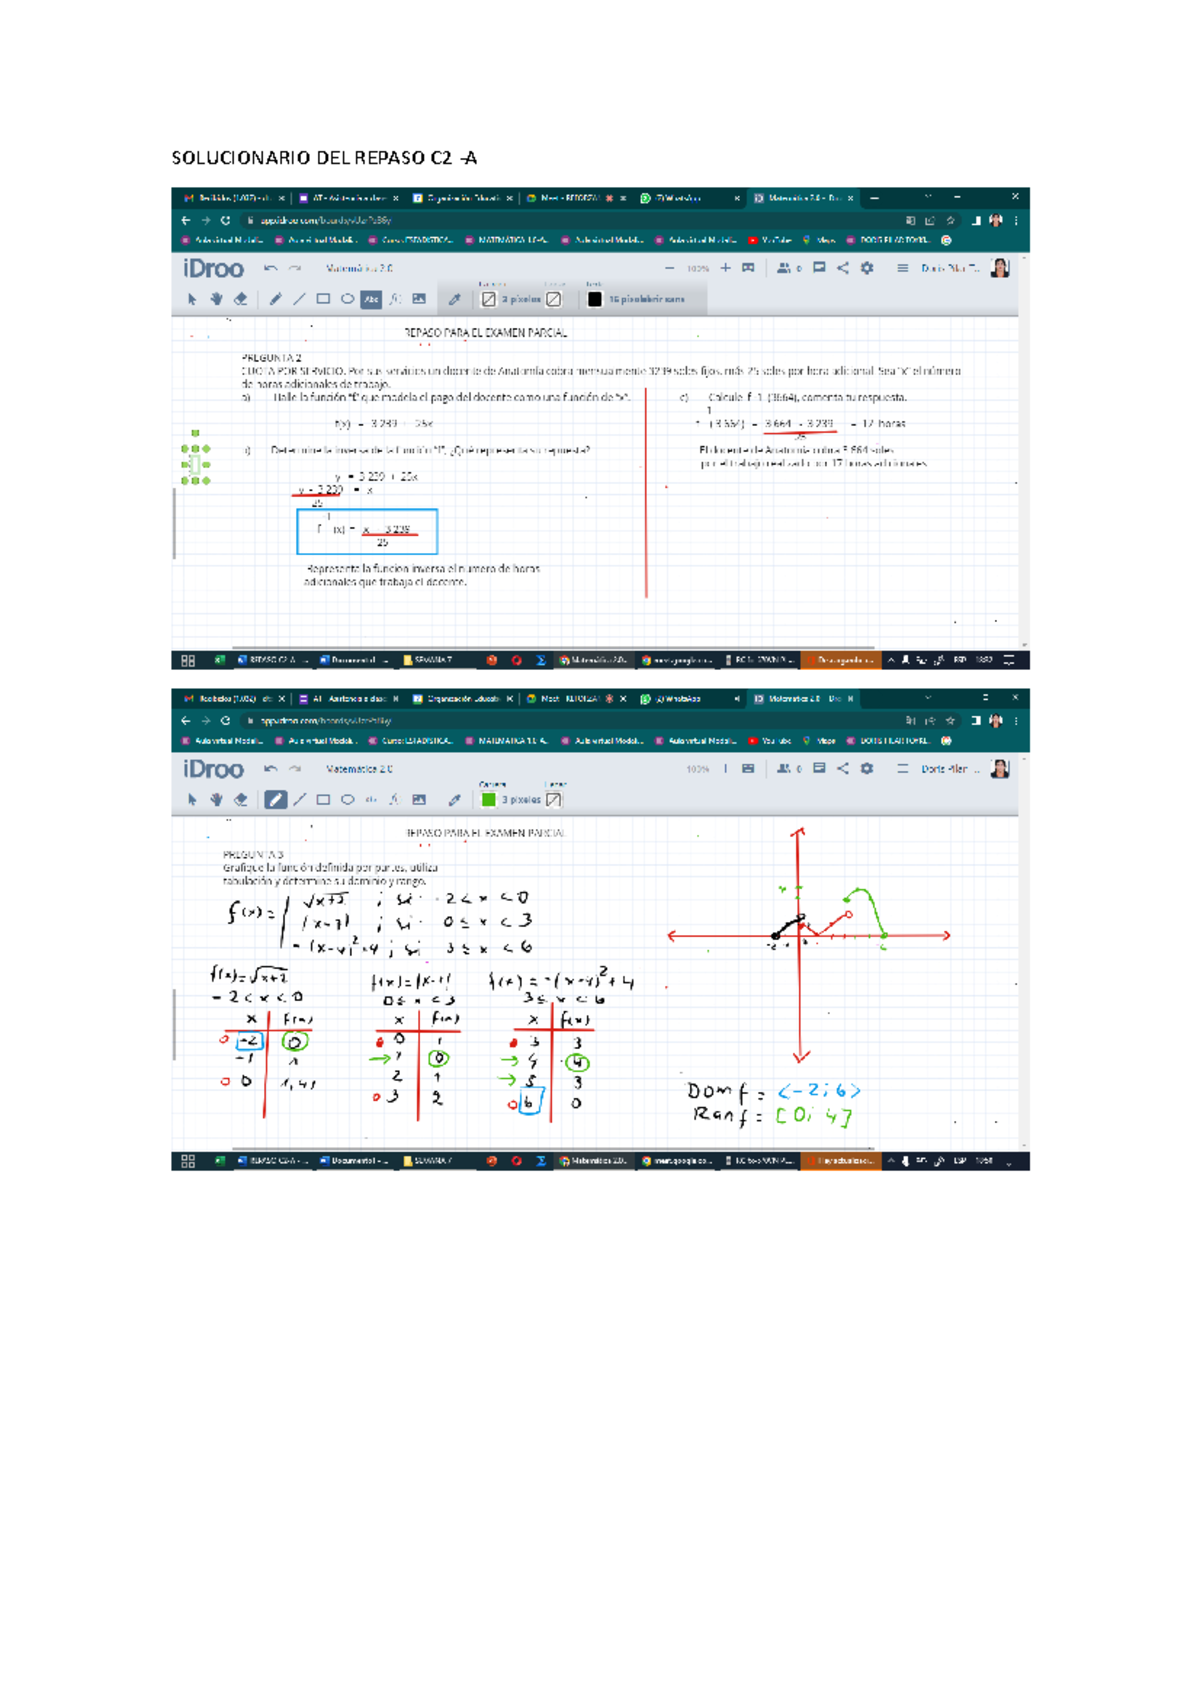The width and height of the screenshot is (1200, 1698).
Task: Click the insert image icon in first iDroo toolbar
Action: click(x=419, y=299)
